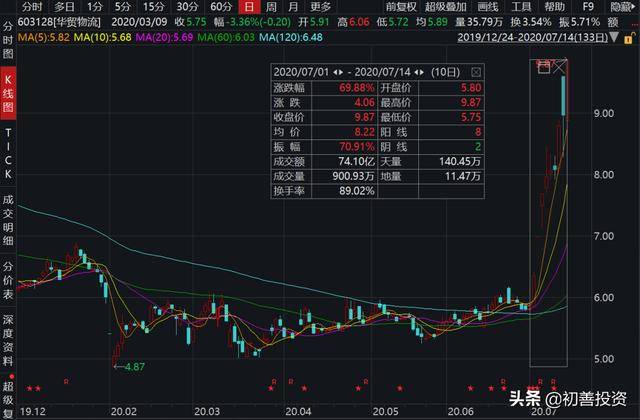This screenshot has height=420, width=640.
Task: Click the 成交额 74.10亿 value
Action: coord(356,161)
